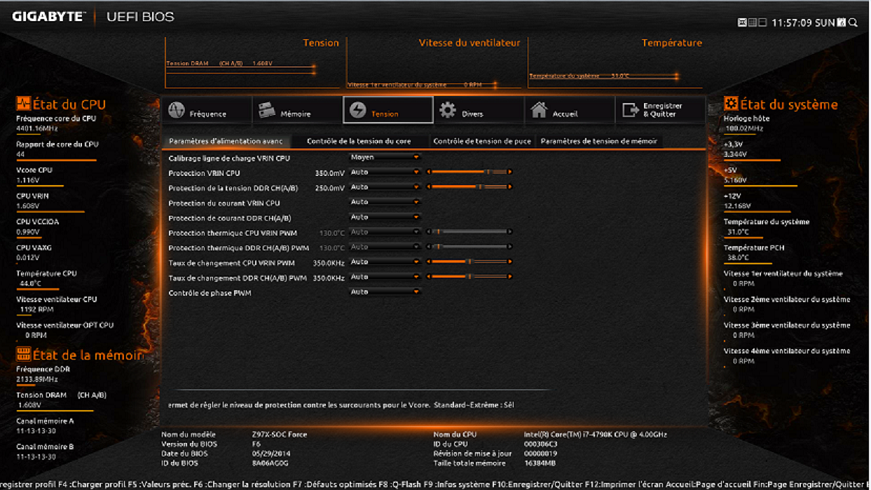Click the 05/29/2014 BIOS date
The height and width of the screenshot is (490, 871).
click(x=272, y=453)
